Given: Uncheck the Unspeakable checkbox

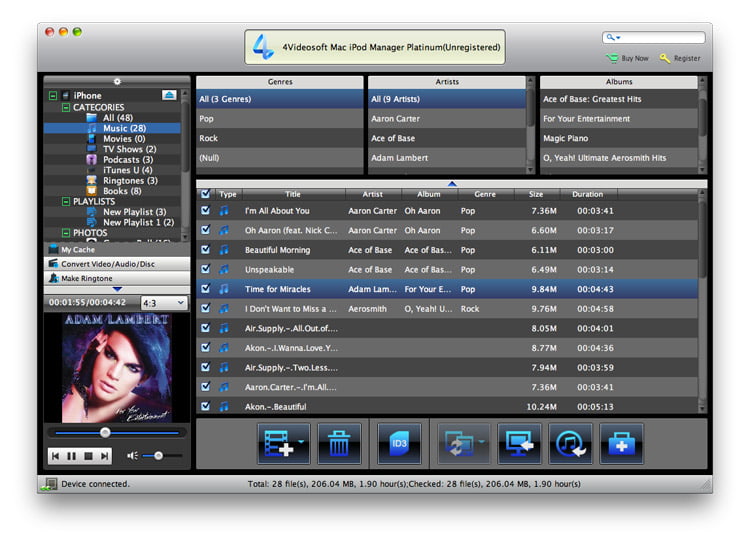Looking at the screenshot, I should (x=206, y=269).
